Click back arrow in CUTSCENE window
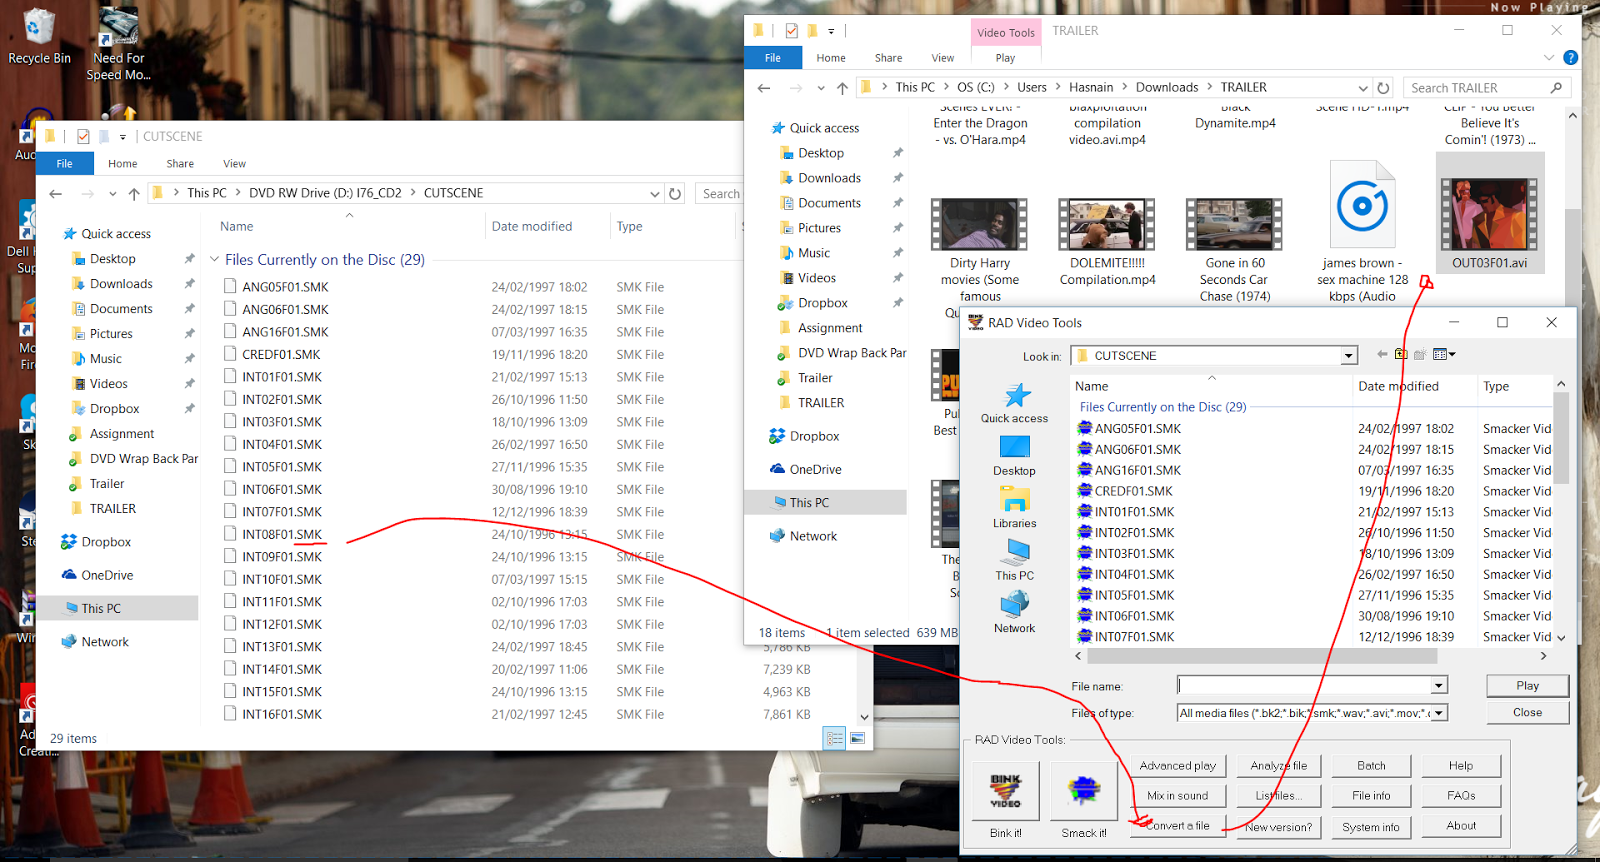The width and height of the screenshot is (1600, 862). coord(56,194)
